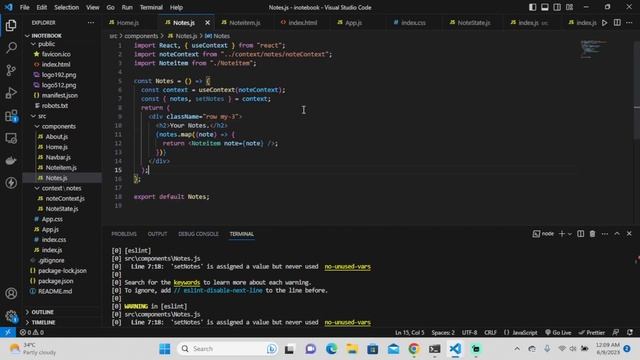Toggle the primary side bar layout
Screen dimensions: 640x360
532,7
